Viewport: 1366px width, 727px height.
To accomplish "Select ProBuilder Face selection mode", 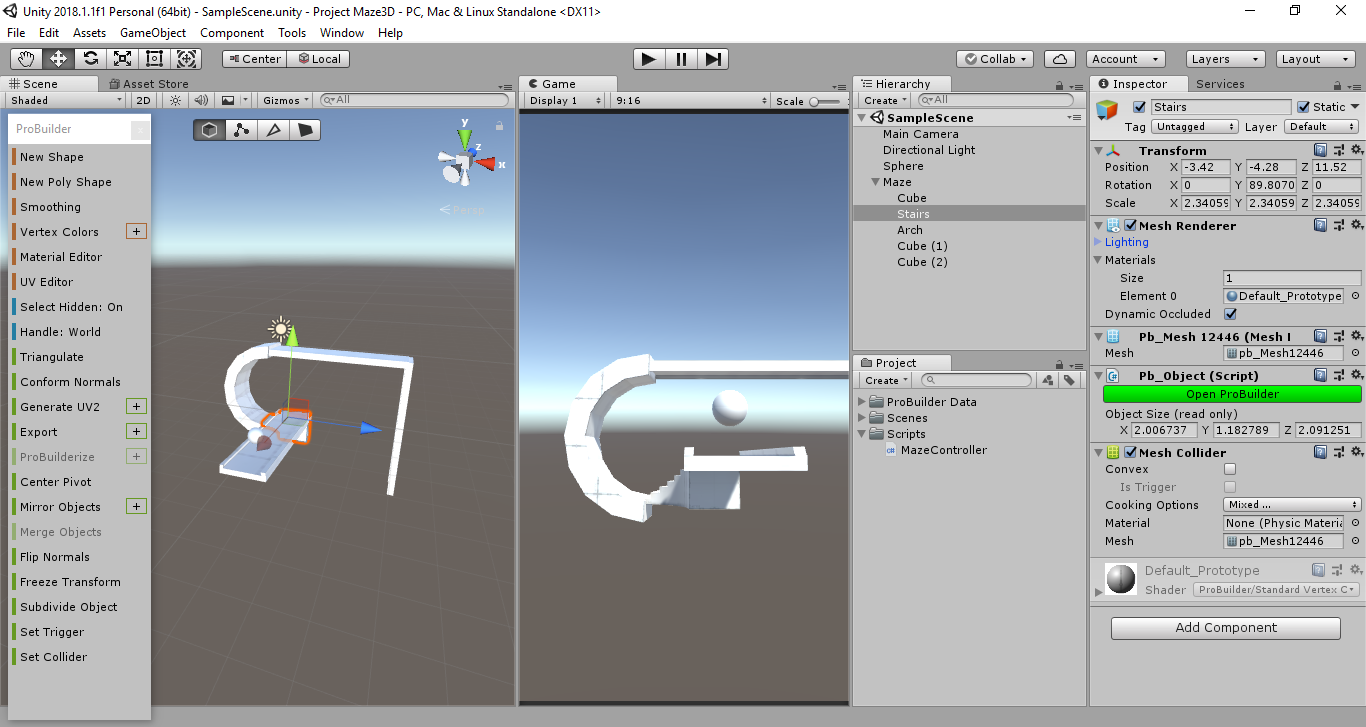I will (x=305, y=130).
